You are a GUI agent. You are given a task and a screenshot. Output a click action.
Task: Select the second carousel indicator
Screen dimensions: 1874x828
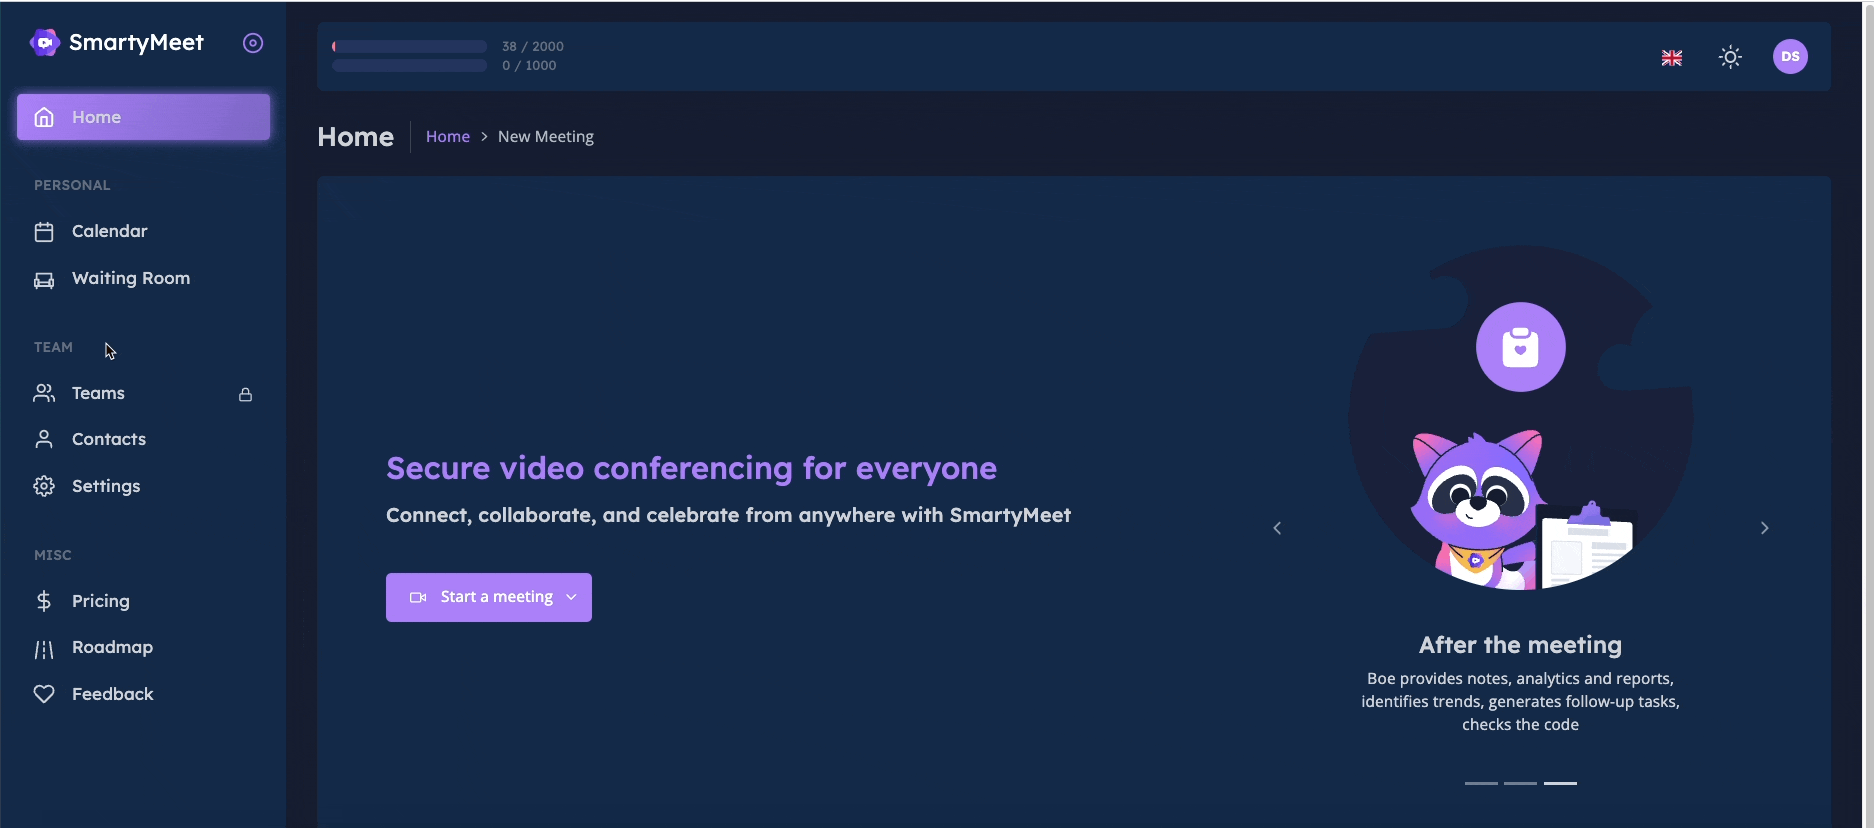click(1520, 783)
